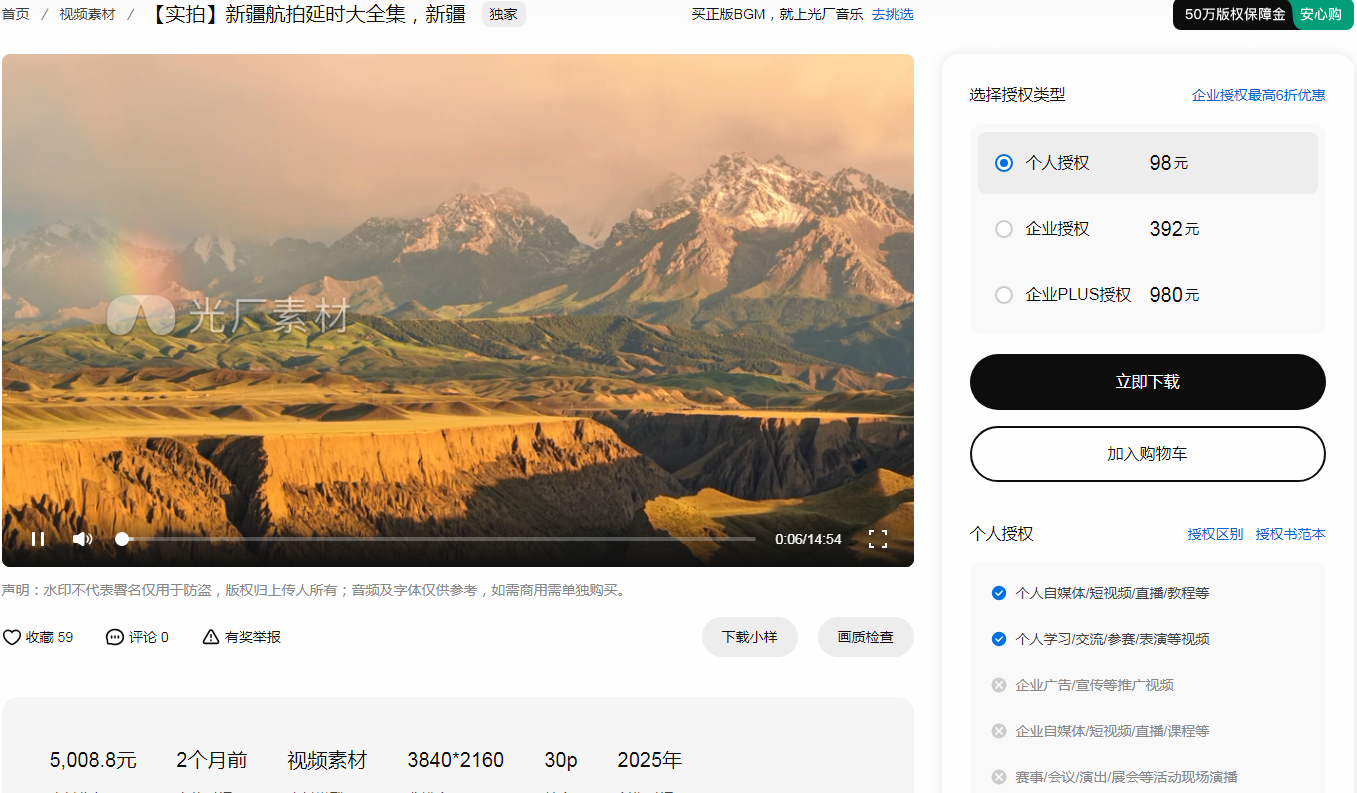The height and width of the screenshot is (793, 1357).
Task: Open 视频素材 breadcrumb link
Action: pyautogui.click(x=87, y=15)
